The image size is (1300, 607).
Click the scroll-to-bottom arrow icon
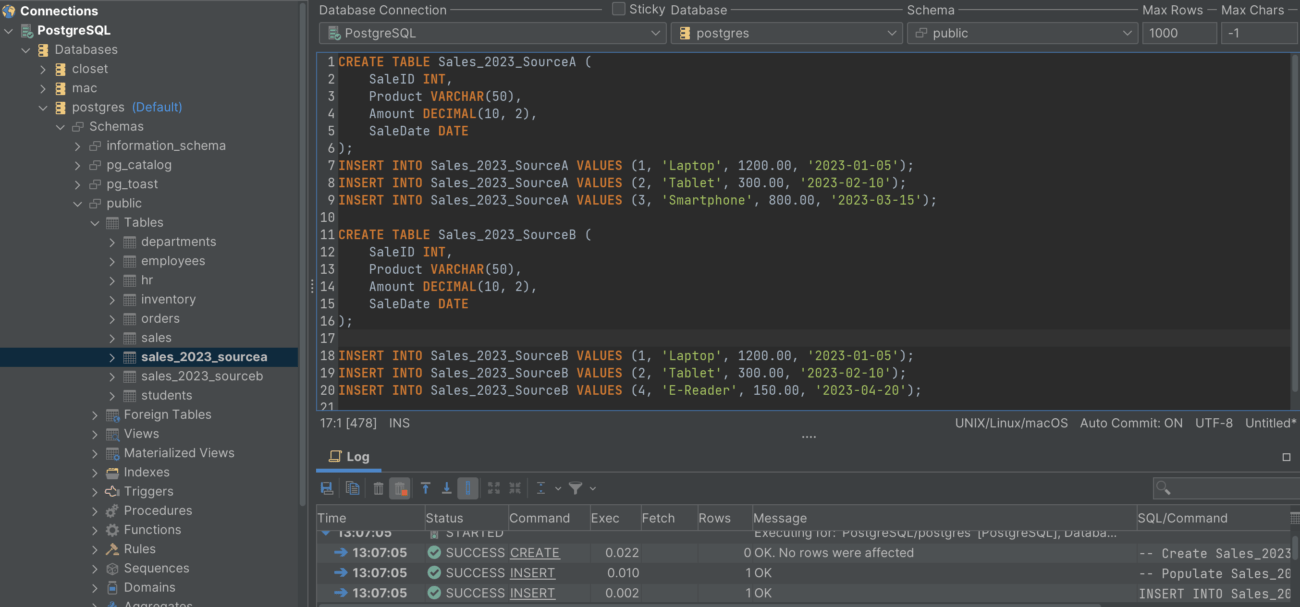tap(448, 488)
